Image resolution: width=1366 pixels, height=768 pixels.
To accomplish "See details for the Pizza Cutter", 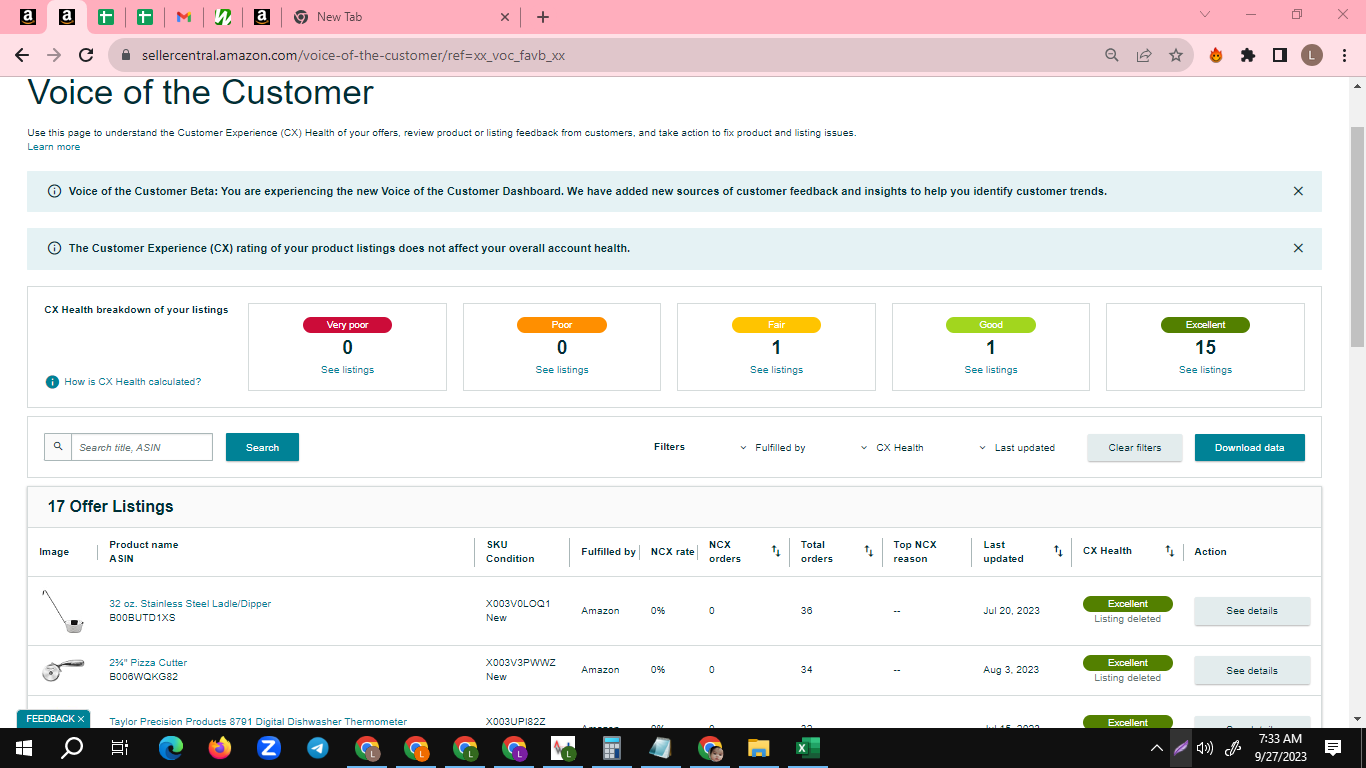I will pyautogui.click(x=1252, y=671).
